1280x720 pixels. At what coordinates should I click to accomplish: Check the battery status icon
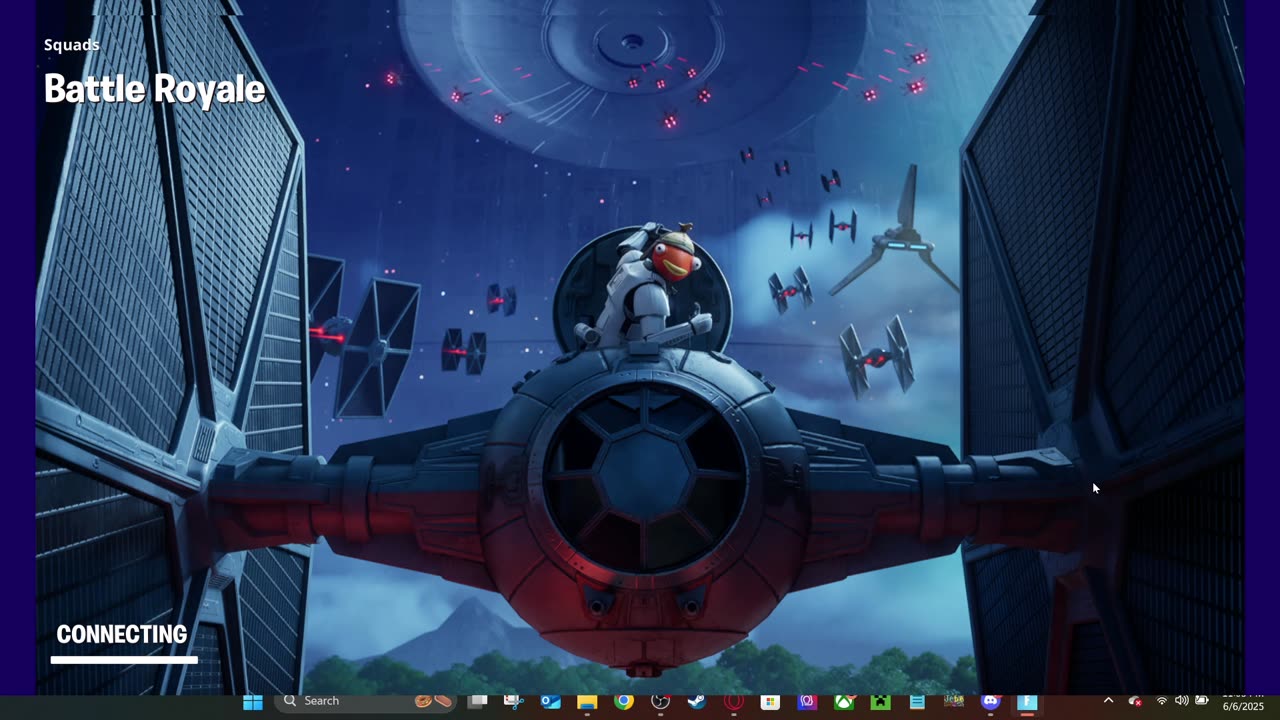[x=1202, y=701]
